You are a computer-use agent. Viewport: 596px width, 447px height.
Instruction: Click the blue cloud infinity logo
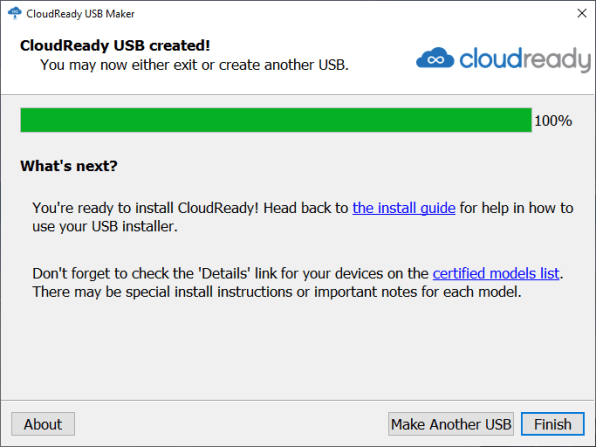435,58
